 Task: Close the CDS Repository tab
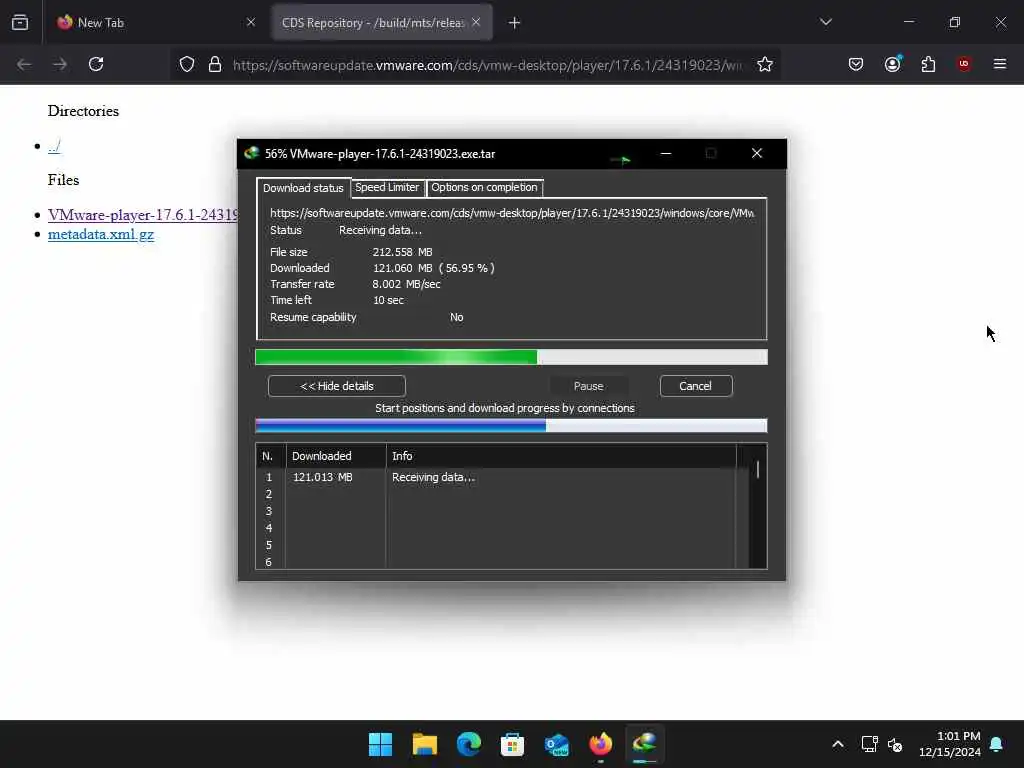point(476,22)
